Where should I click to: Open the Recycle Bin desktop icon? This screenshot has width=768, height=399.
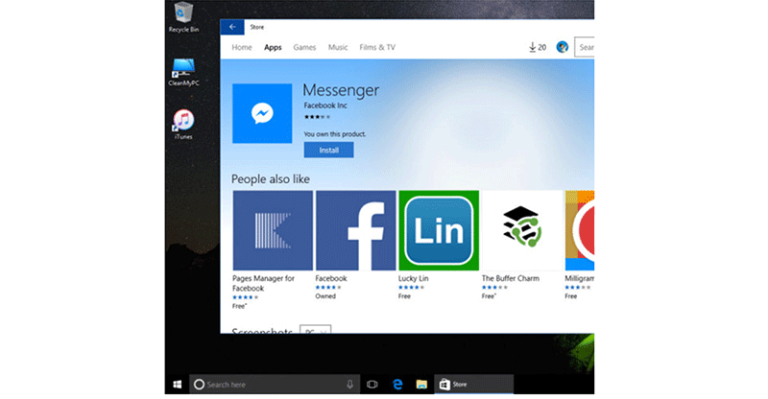(184, 17)
